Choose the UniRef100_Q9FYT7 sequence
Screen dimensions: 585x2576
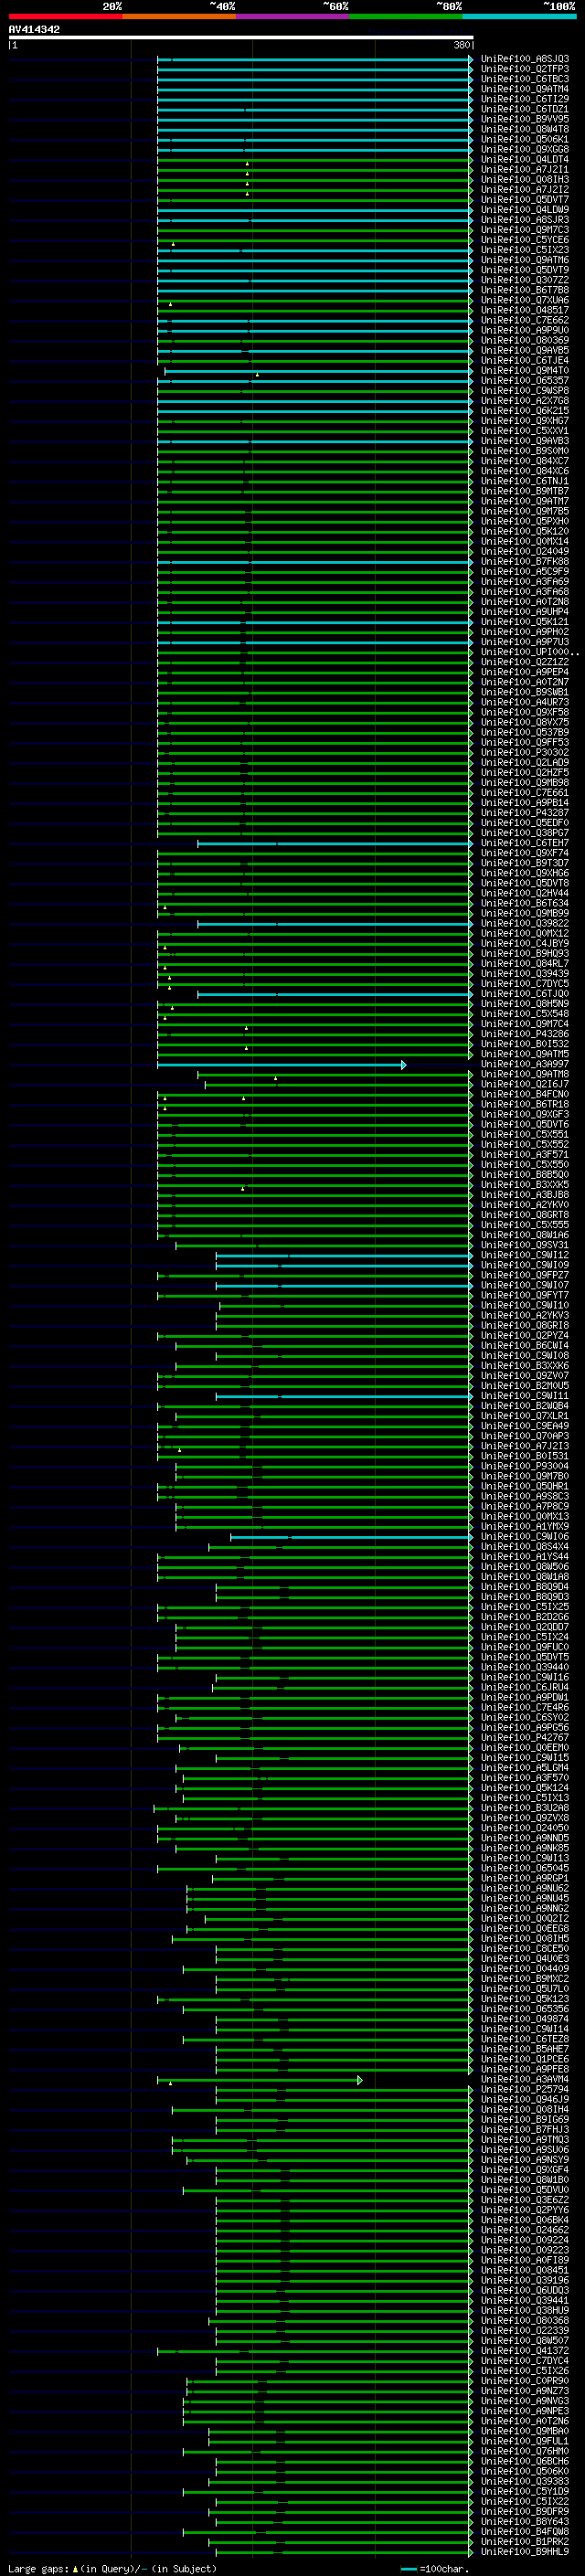coord(525,1296)
